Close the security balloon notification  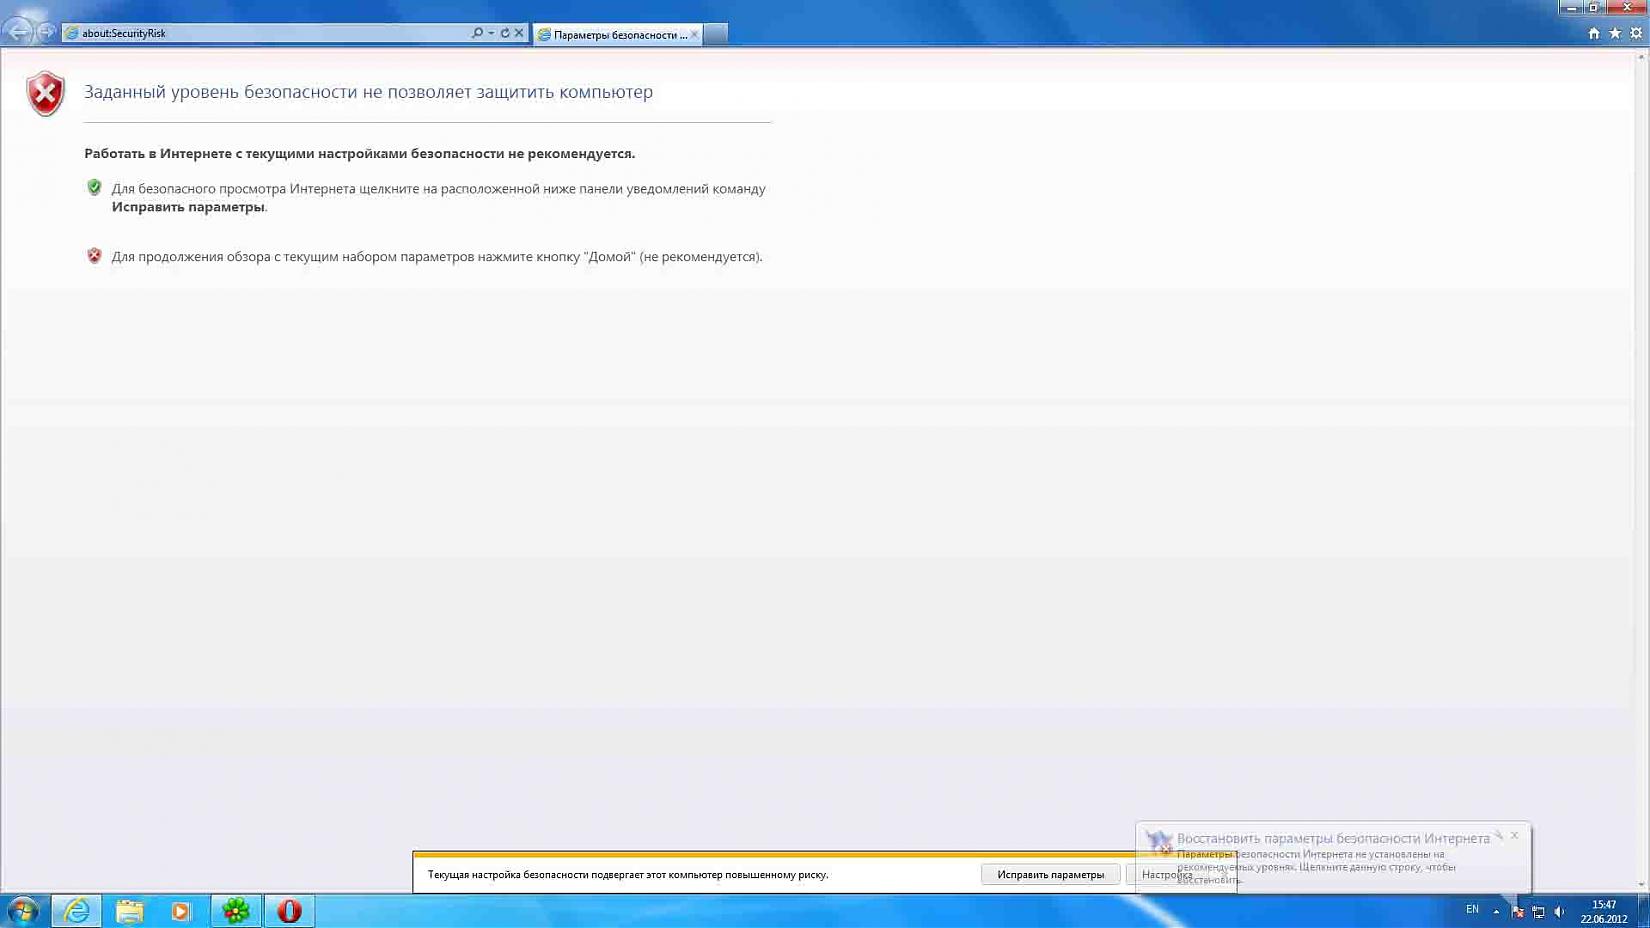(1515, 835)
